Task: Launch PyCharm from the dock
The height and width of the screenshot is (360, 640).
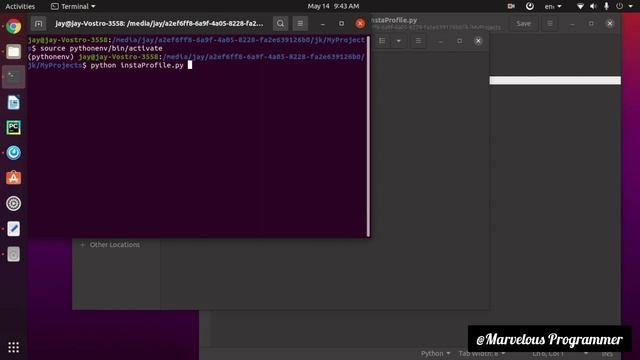Action: (13, 128)
